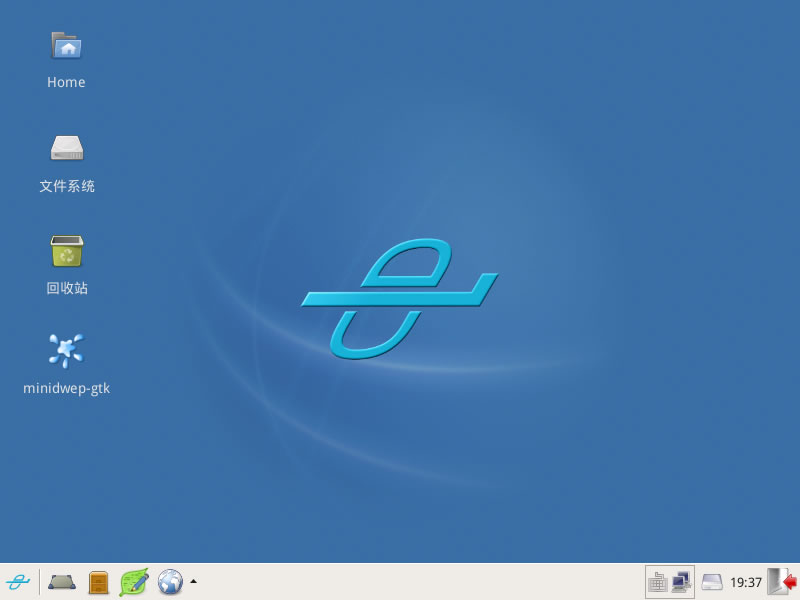Launch the minidwep-gtk desktop icon
Image resolution: width=800 pixels, height=600 pixels.
coord(66,351)
